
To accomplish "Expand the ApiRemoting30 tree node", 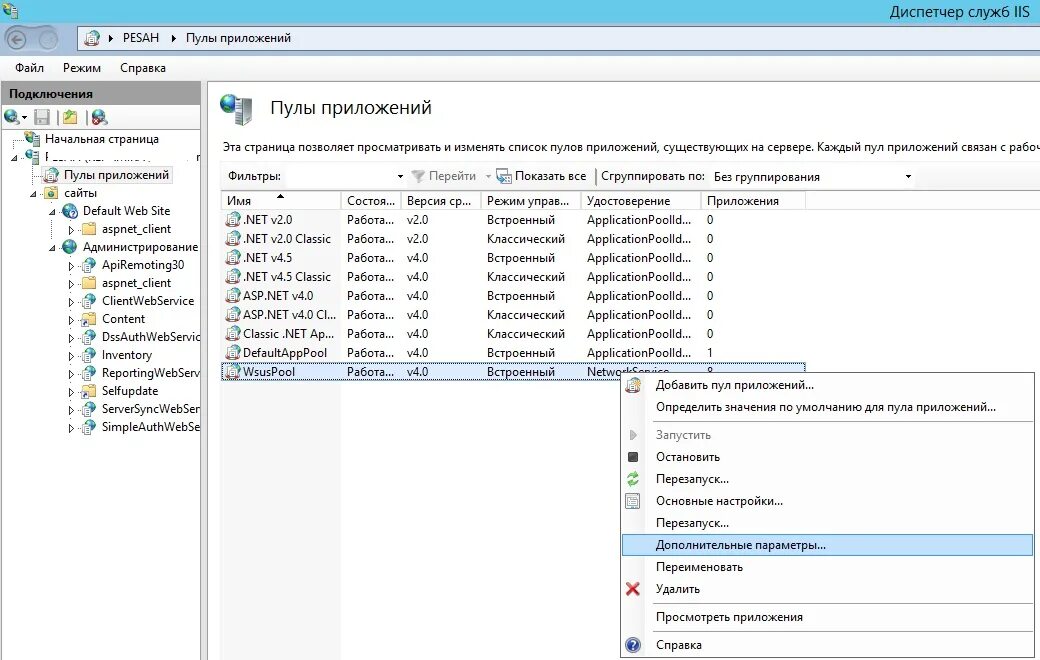I will pyautogui.click(x=71, y=266).
